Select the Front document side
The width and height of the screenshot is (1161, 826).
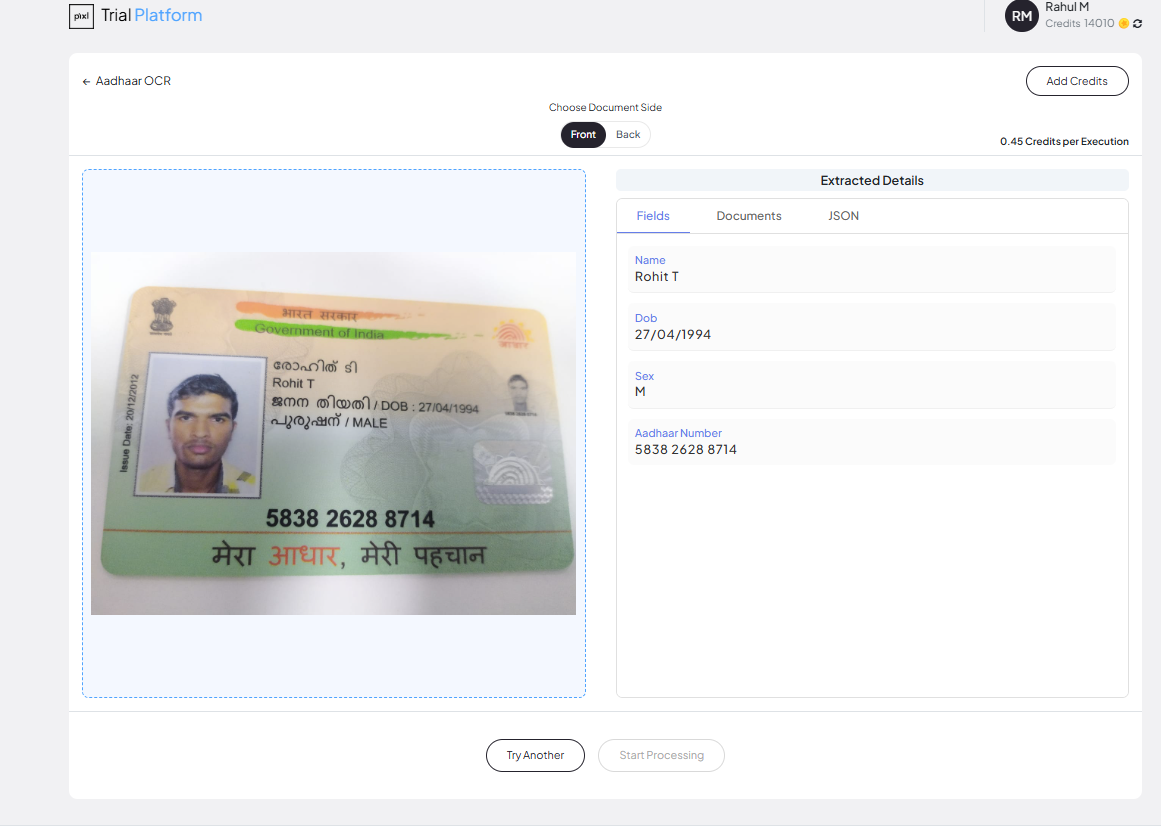583,134
